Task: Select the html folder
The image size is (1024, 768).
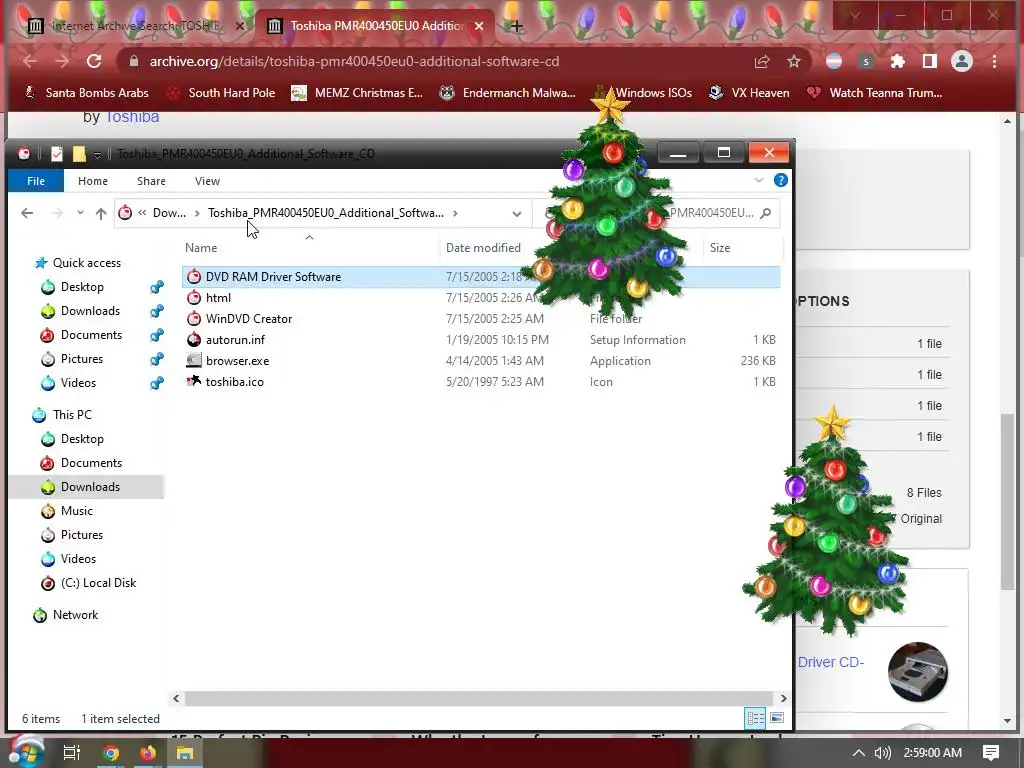Action: click(x=218, y=298)
